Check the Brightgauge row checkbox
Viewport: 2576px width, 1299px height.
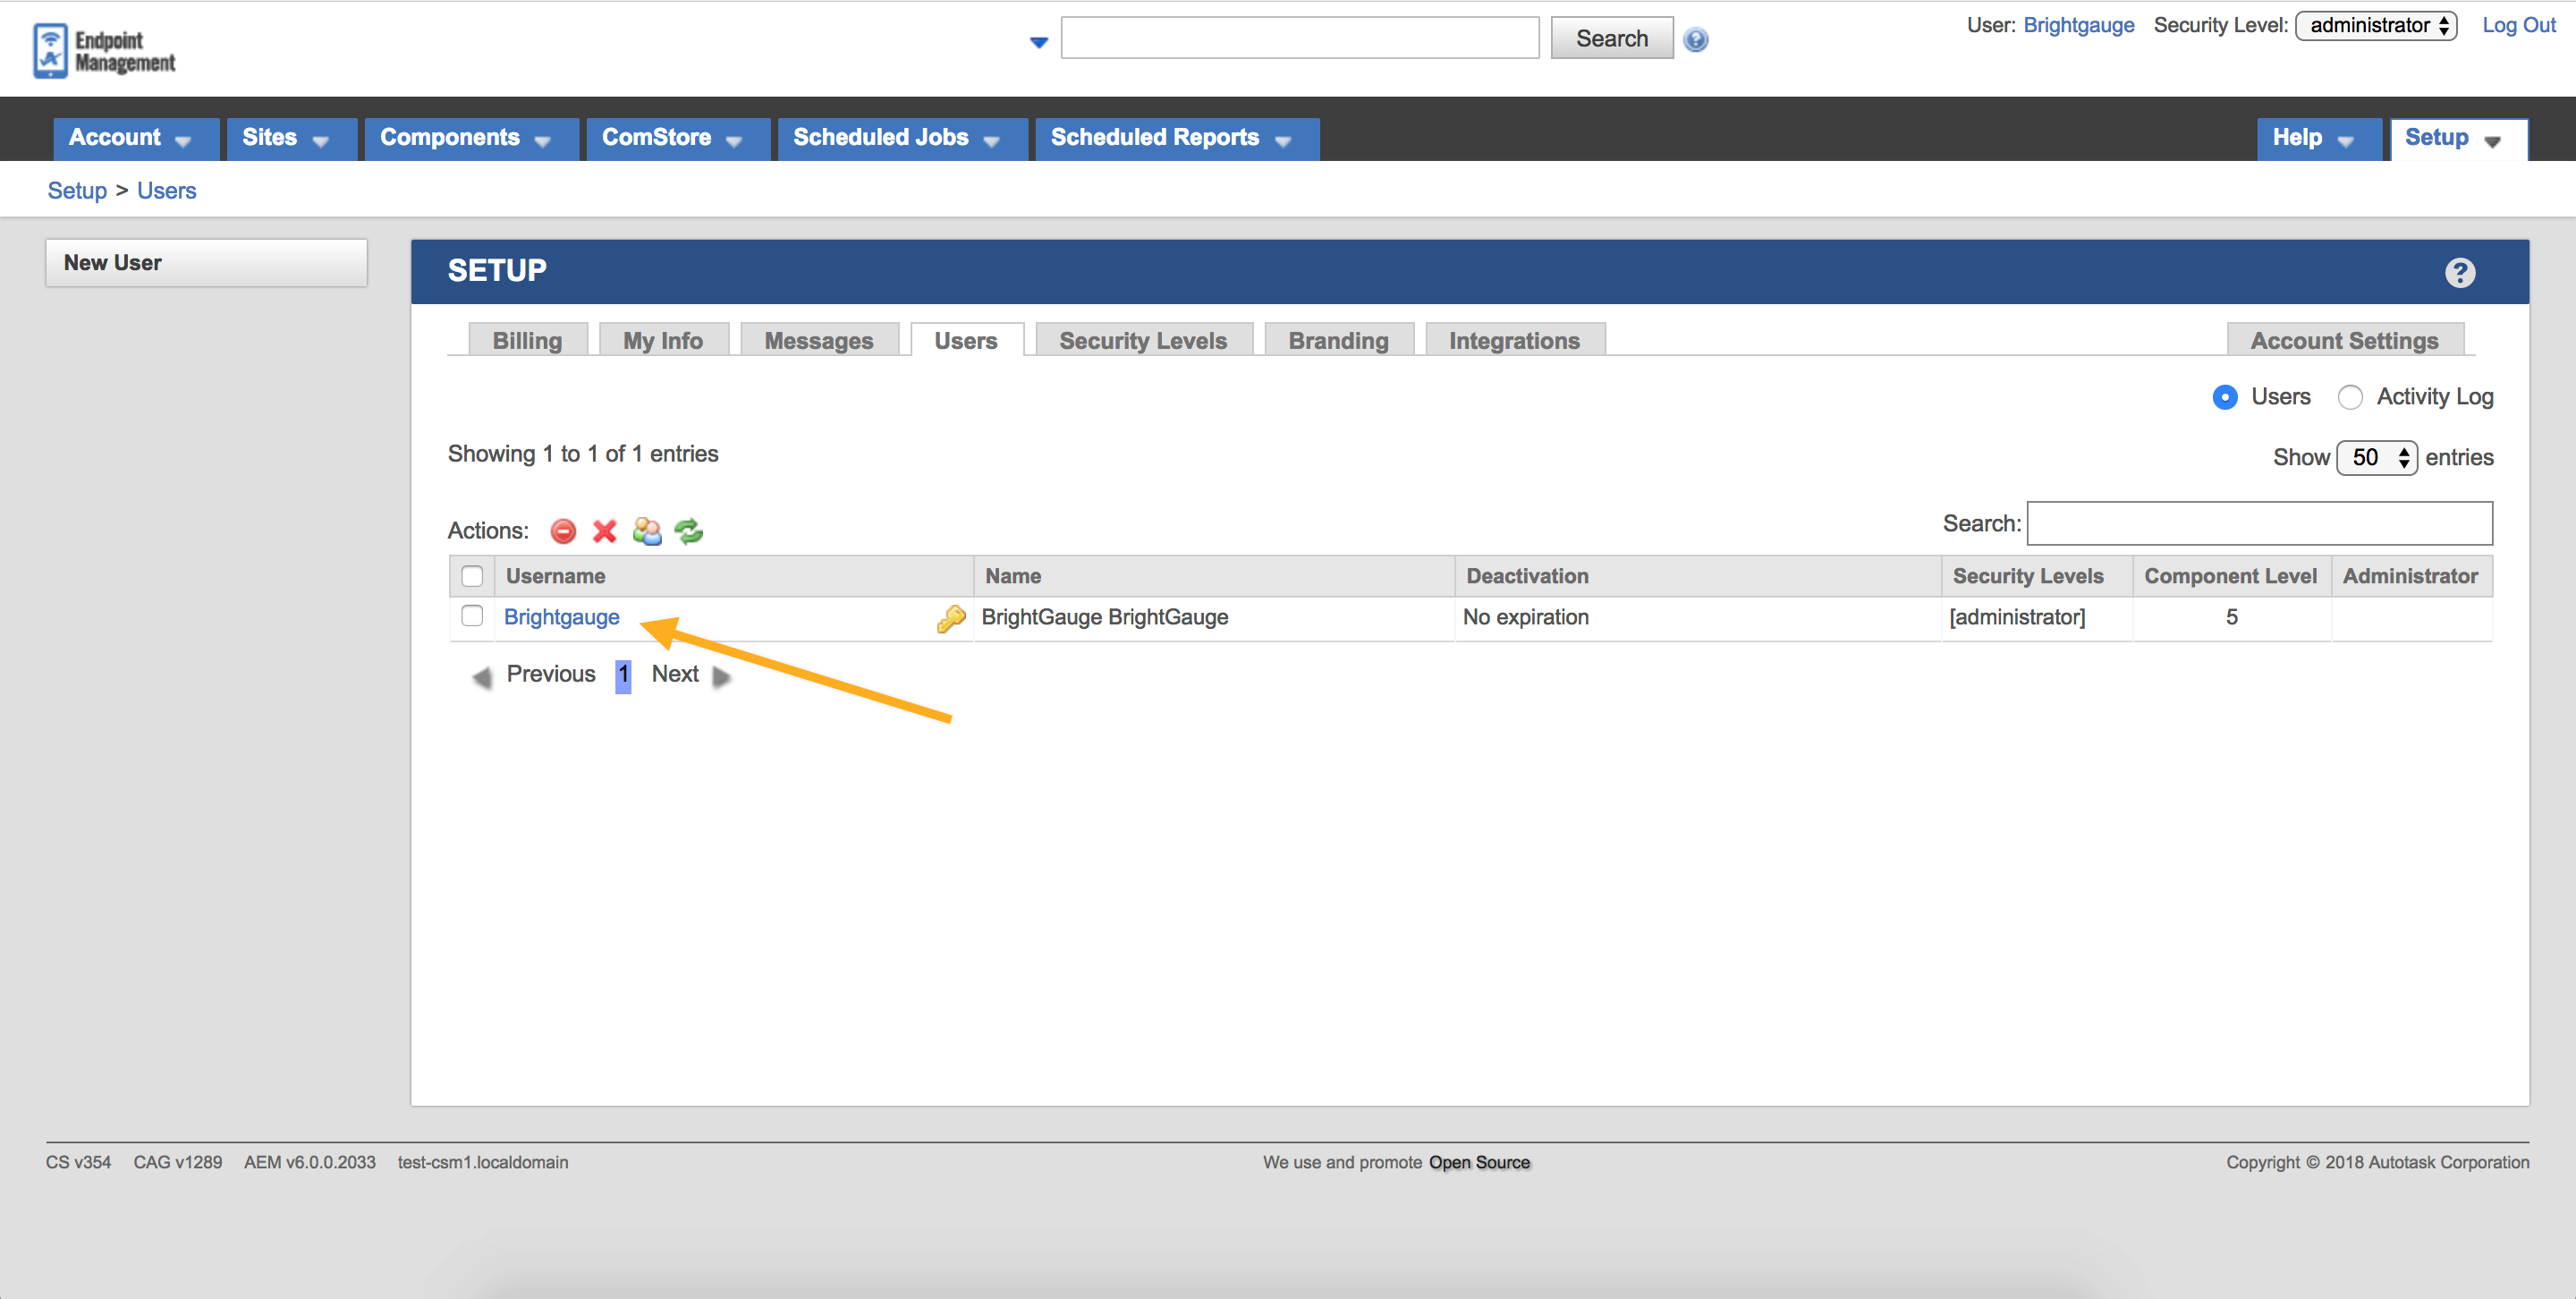(472, 616)
